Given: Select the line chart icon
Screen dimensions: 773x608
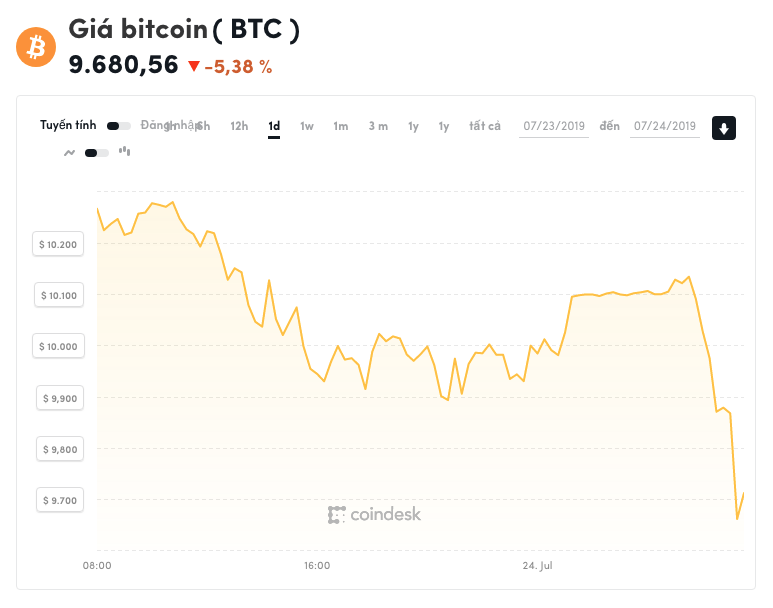Looking at the screenshot, I should [69, 153].
